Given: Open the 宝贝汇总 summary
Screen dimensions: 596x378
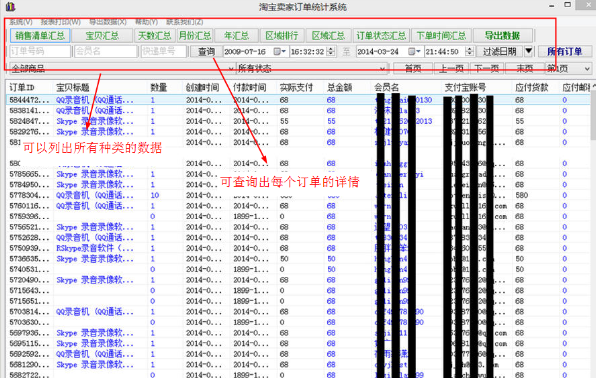Looking at the screenshot, I should pyautogui.click(x=102, y=36).
